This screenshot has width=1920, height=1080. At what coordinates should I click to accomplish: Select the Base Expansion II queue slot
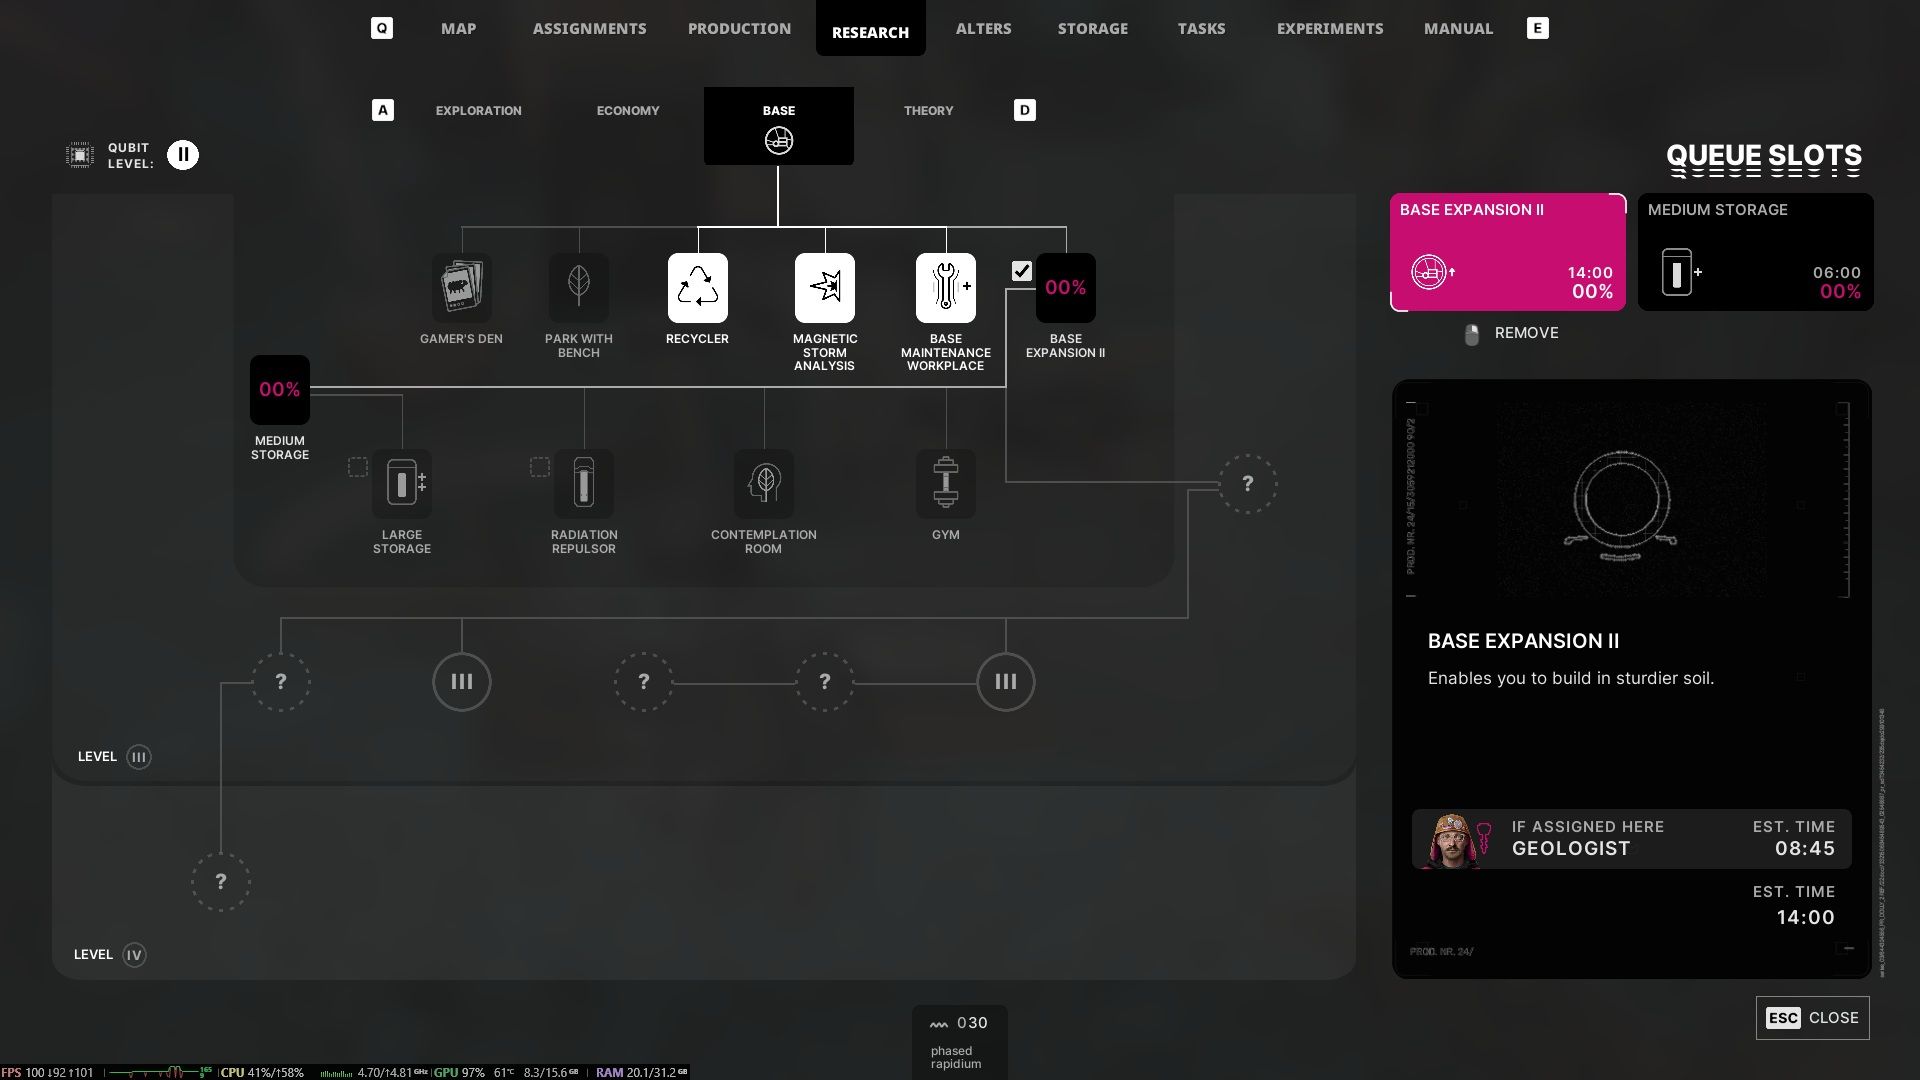pyautogui.click(x=1507, y=252)
